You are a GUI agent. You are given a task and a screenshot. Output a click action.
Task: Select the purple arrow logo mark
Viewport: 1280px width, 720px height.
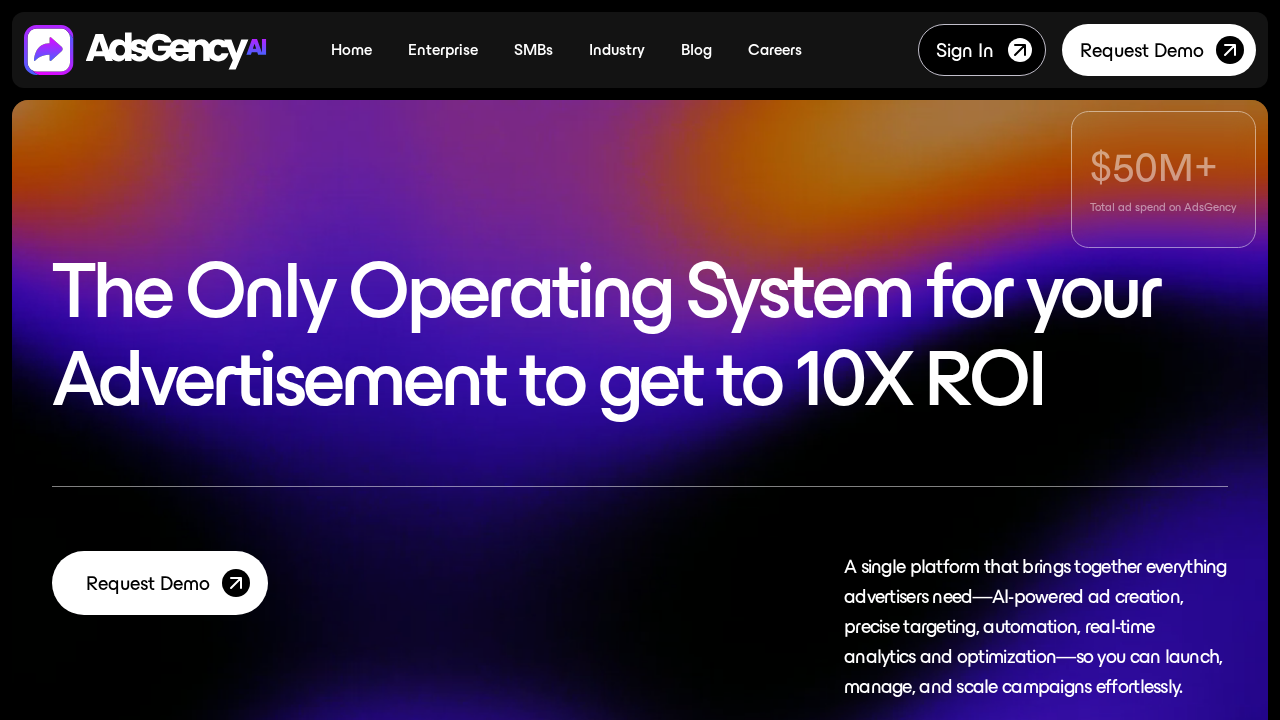point(48,49)
